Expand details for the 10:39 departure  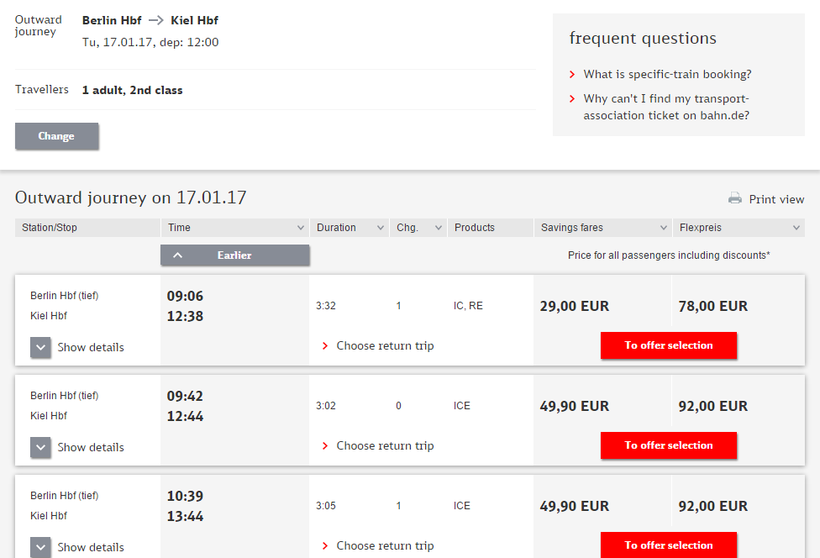point(41,547)
